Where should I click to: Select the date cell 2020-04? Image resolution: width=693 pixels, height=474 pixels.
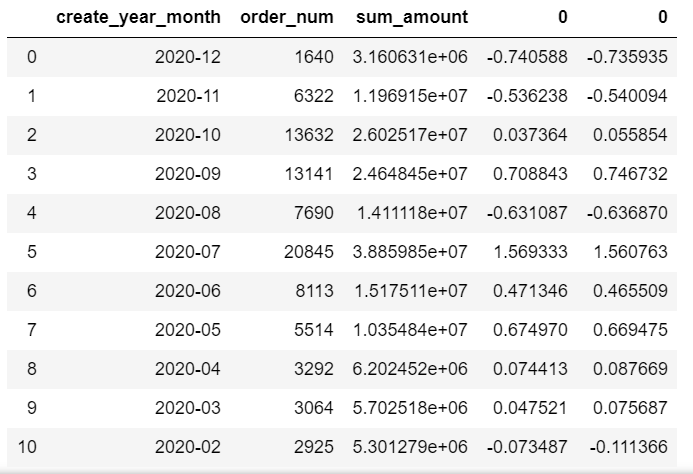tap(188, 369)
